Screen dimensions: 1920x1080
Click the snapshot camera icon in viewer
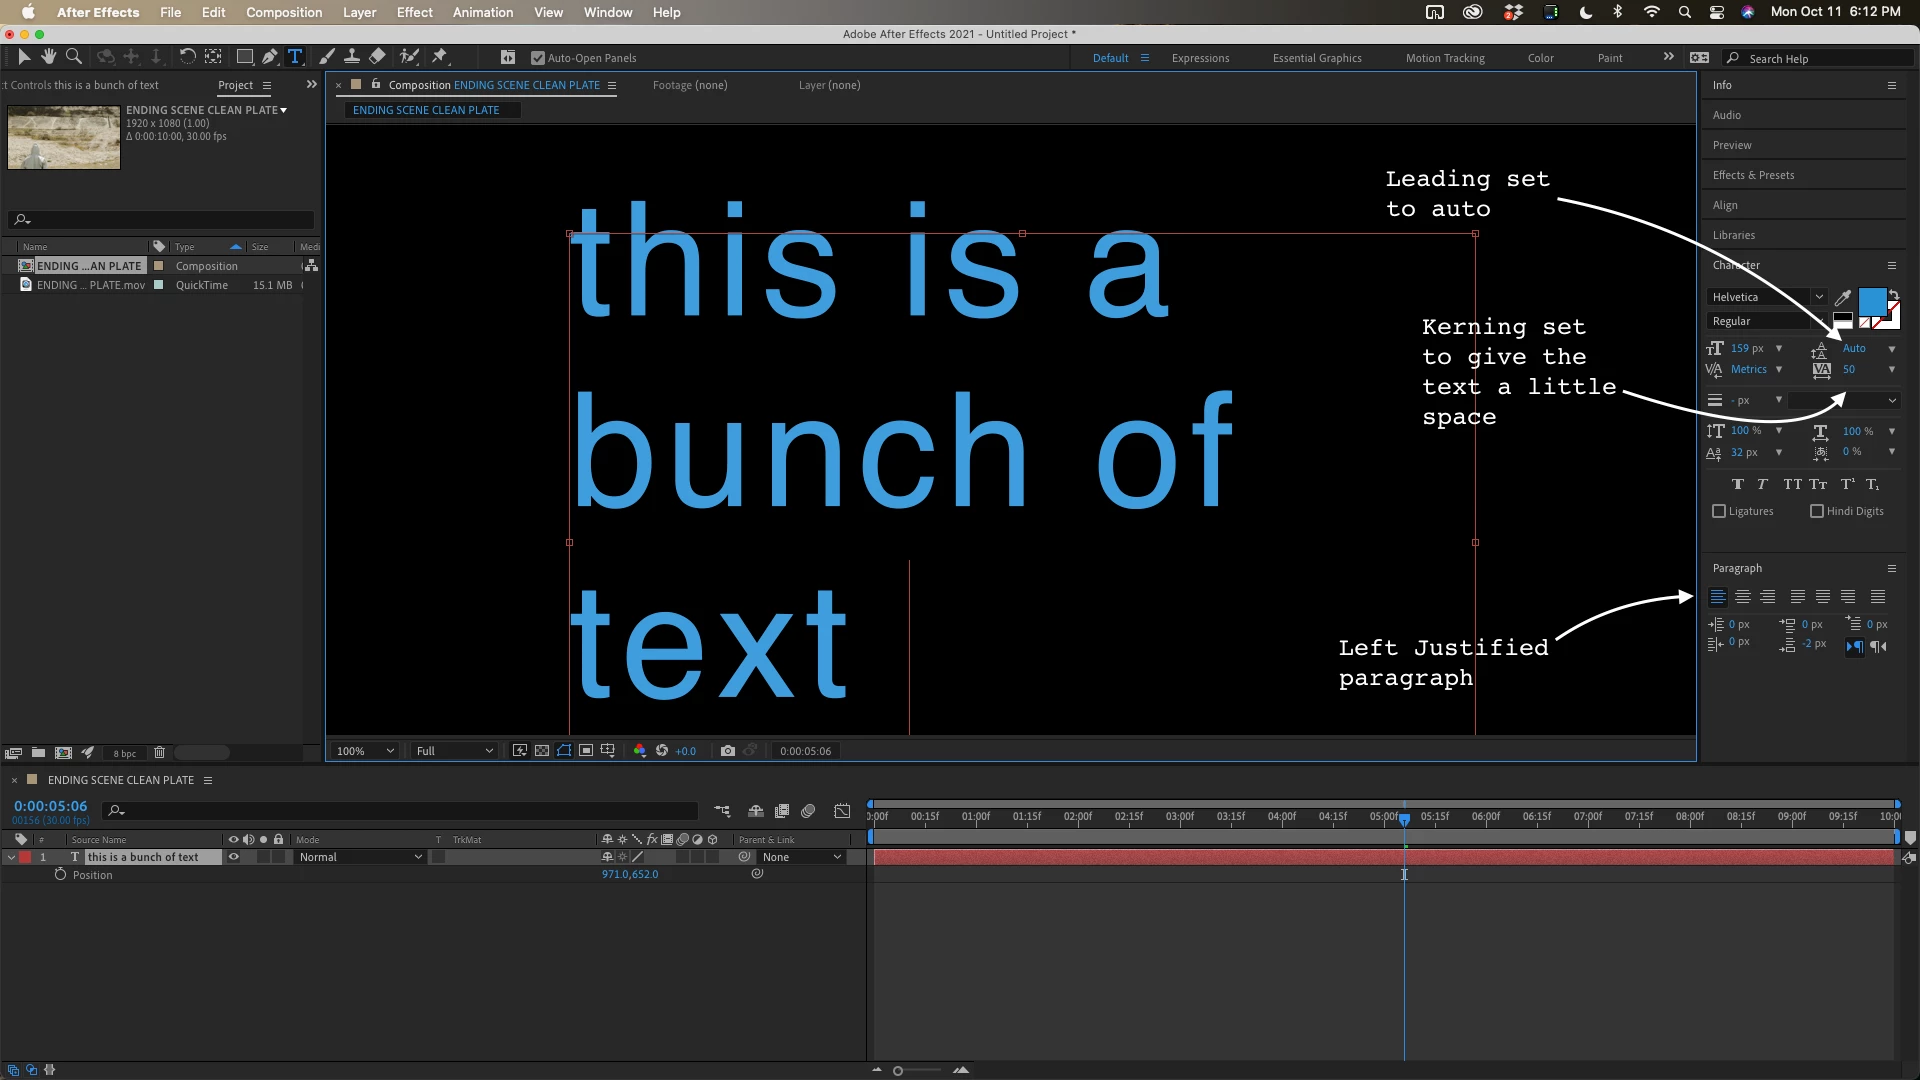(727, 751)
